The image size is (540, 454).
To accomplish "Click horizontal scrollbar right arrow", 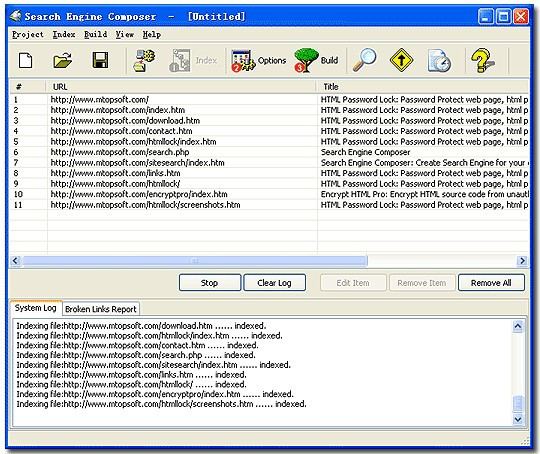I will coord(522,261).
